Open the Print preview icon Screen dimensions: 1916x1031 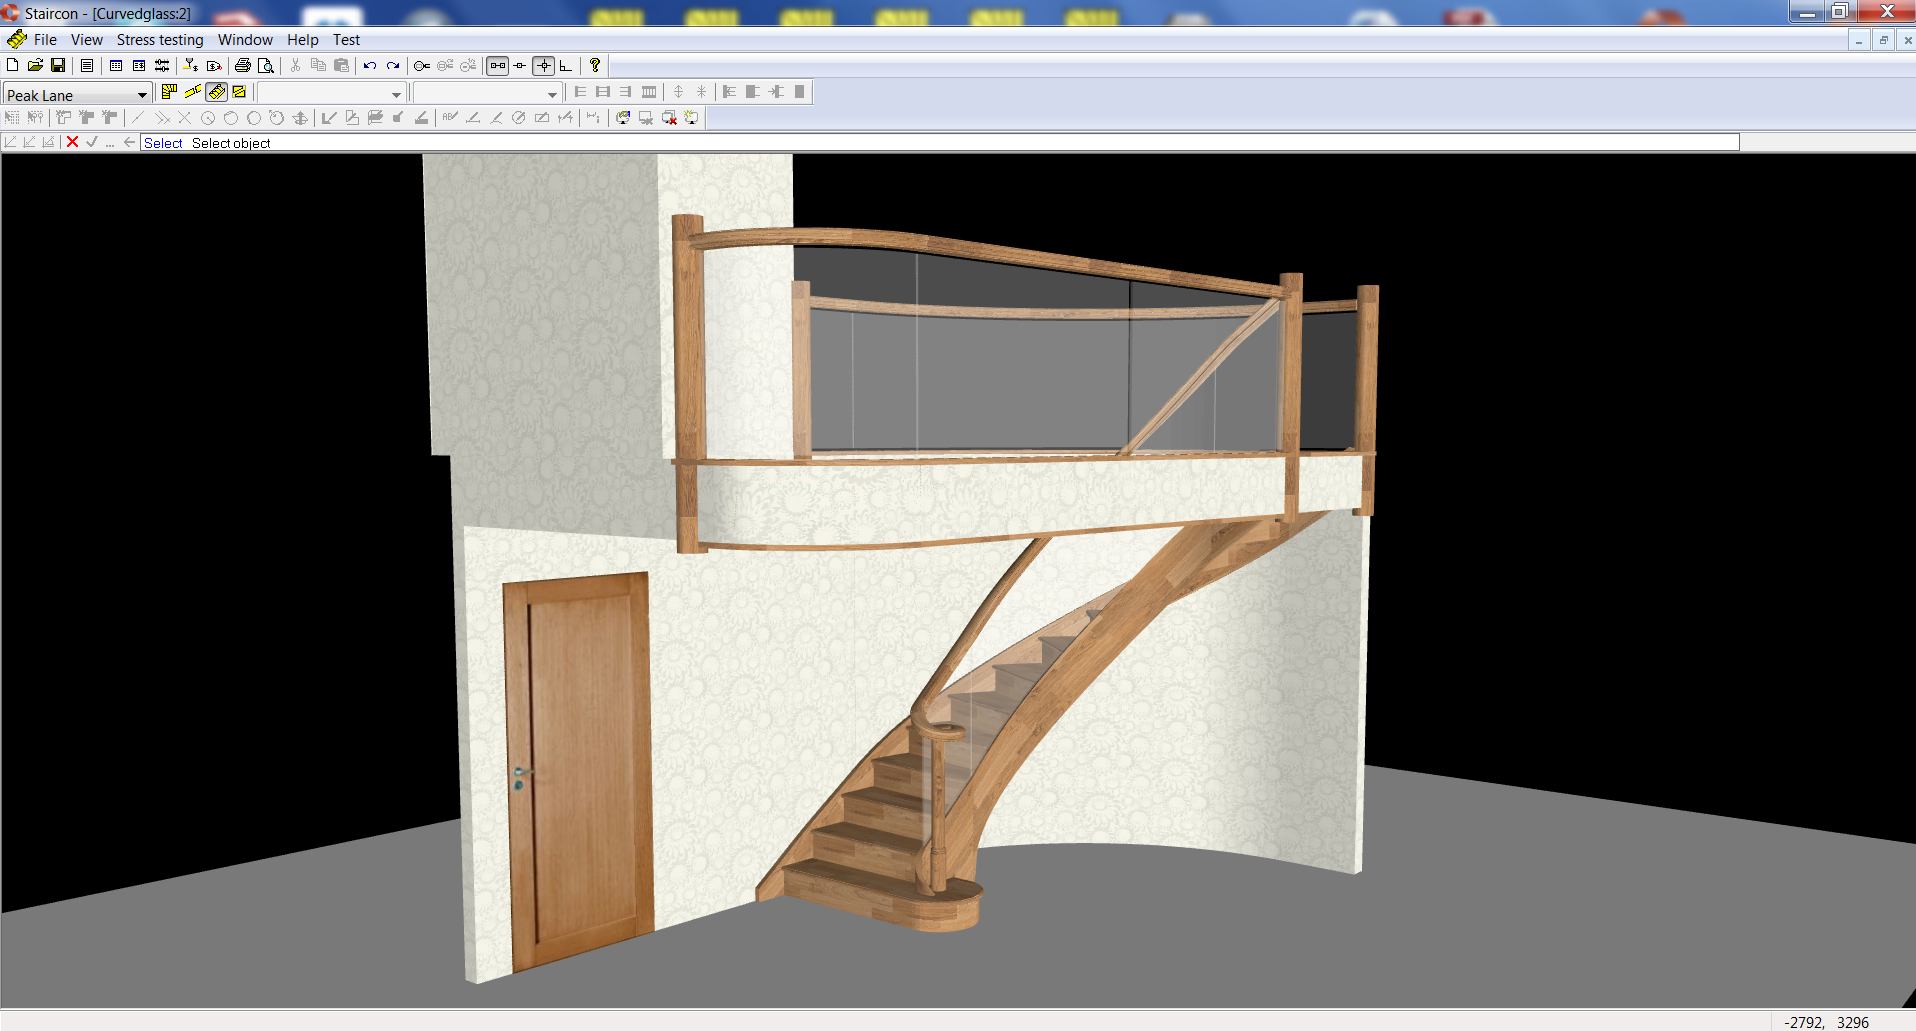click(x=266, y=65)
